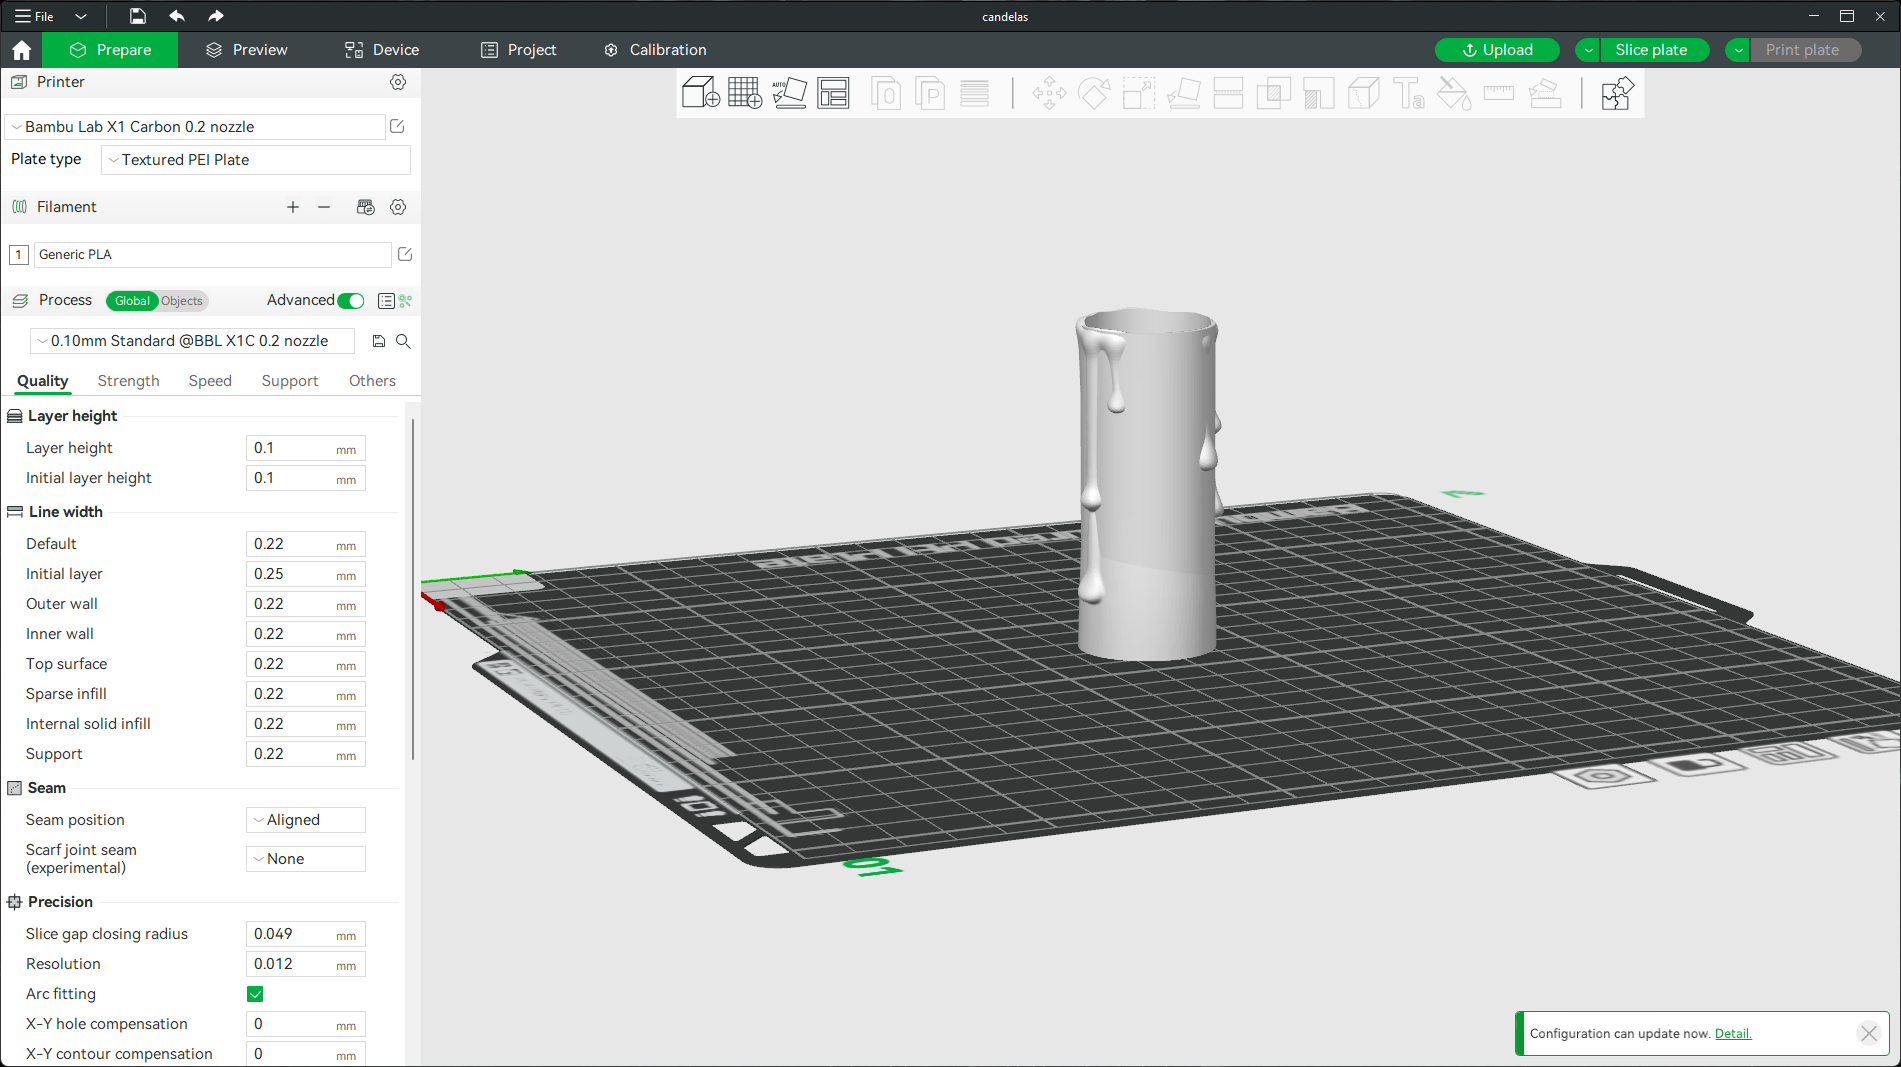Image resolution: width=1901 pixels, height=1067 pixels.
Task: Toggle the Advanced settings switch
Action: (351, 301)
